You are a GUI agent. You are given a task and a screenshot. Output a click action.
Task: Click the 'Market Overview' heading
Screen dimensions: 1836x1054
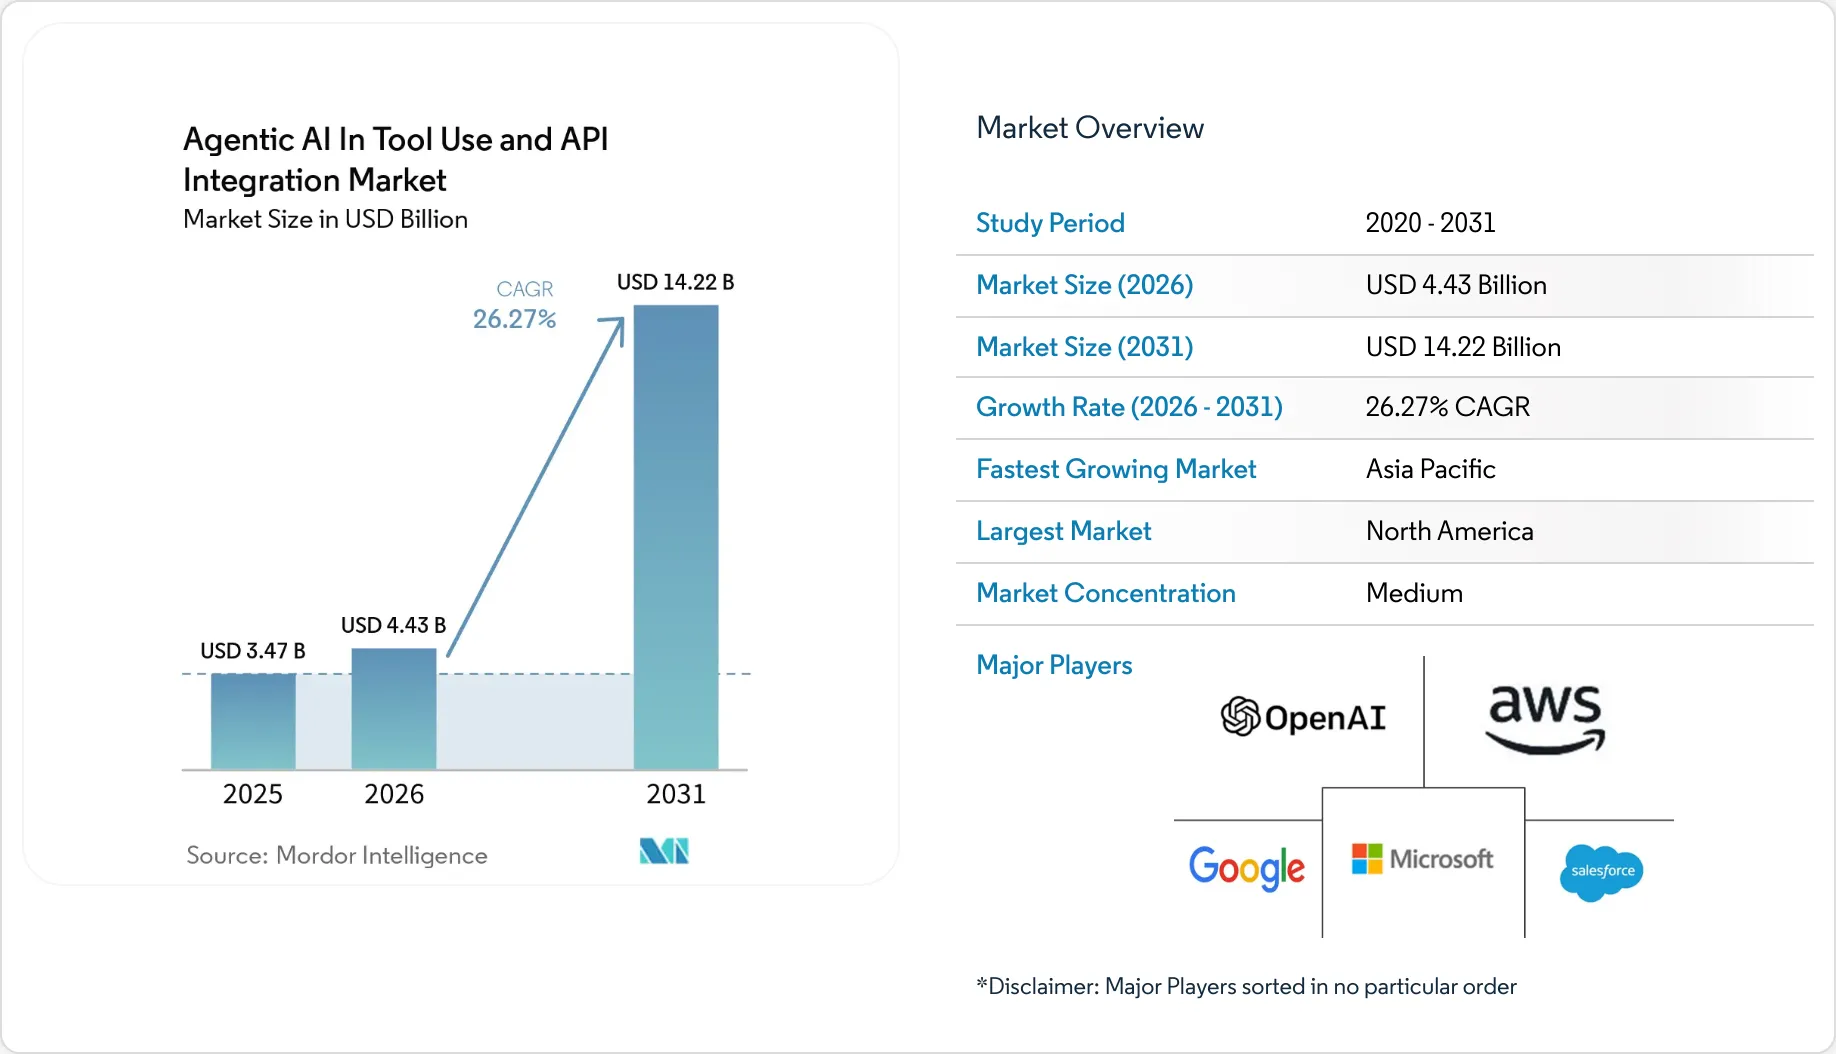click(1090, 128)
